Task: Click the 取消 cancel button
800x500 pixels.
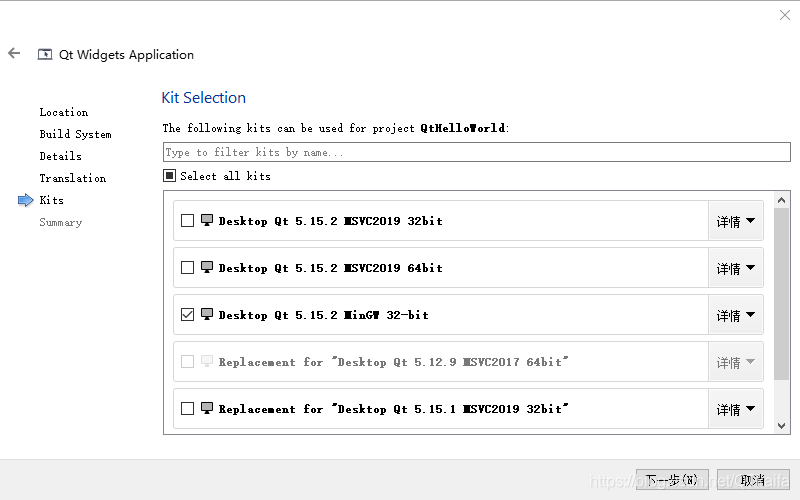Action: point(753,480)
